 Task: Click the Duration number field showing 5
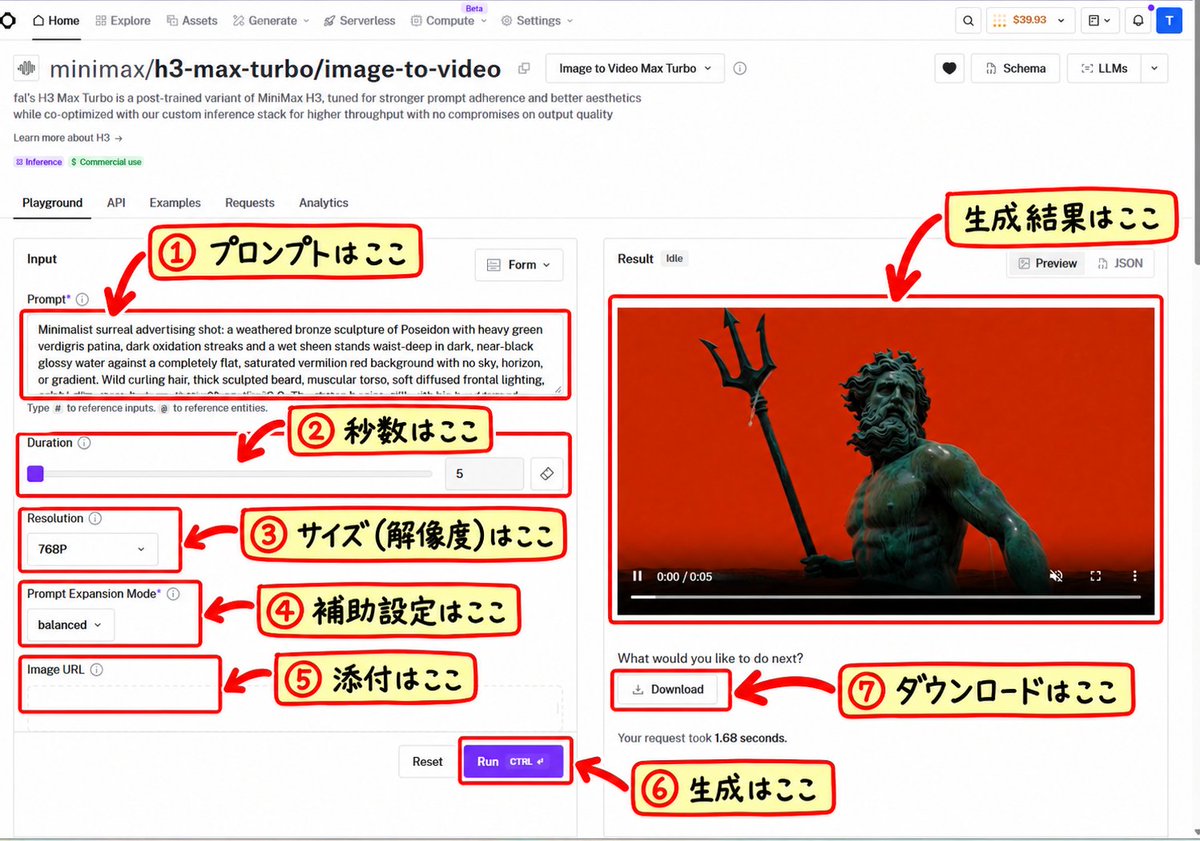click(484, 474)
